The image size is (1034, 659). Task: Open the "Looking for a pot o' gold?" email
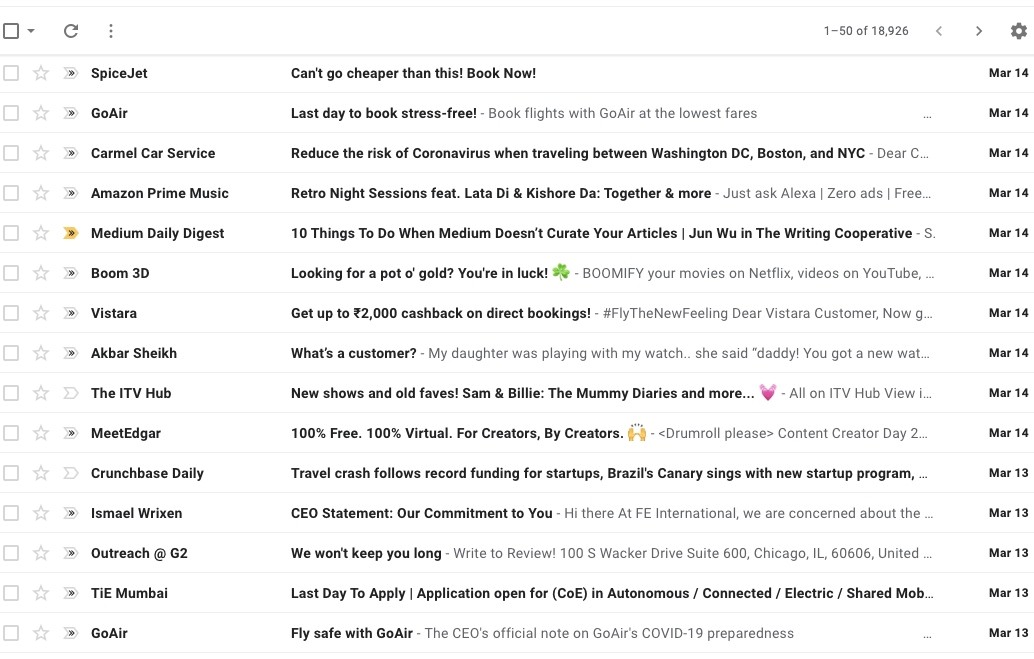[419, 273]
